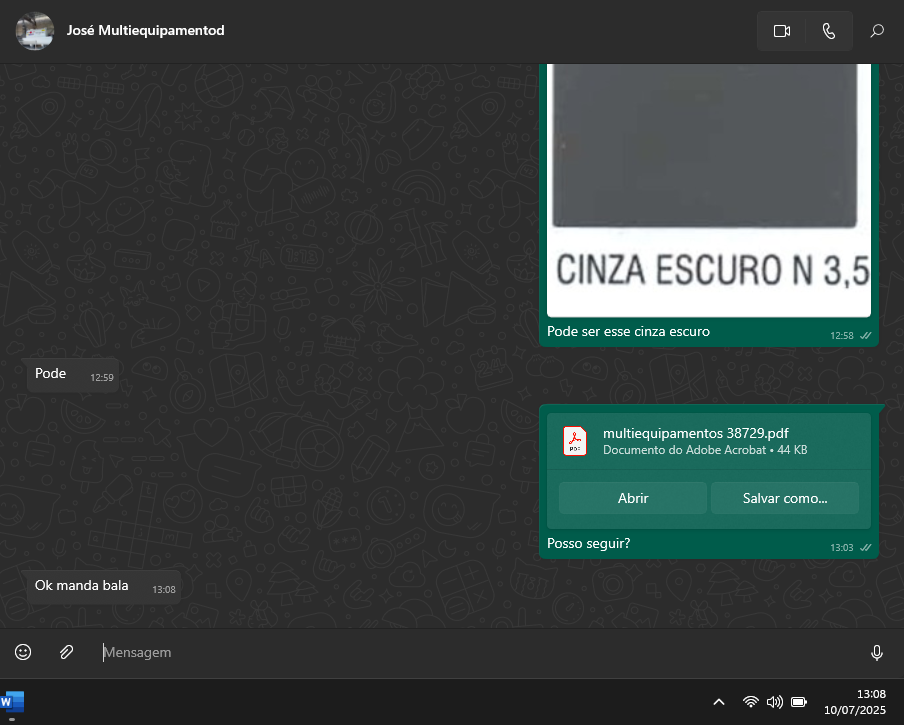
Task: Open José's profile picture avatar
Action: 35,31
